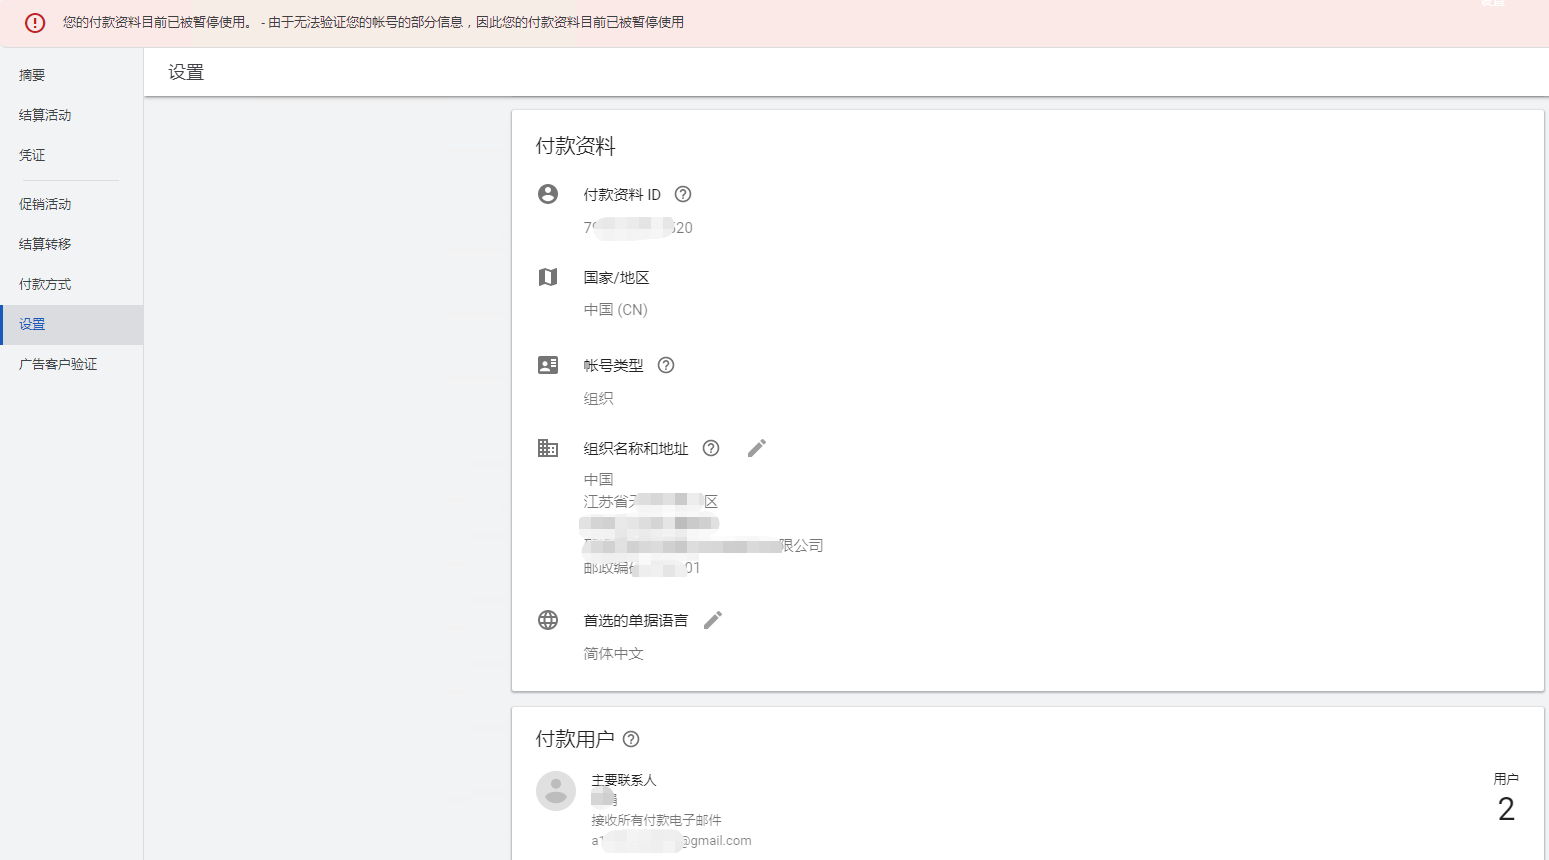Click the 接收所有付款电子邮件 text
The width and height of the screenshot is (1549, 860).
656,820
